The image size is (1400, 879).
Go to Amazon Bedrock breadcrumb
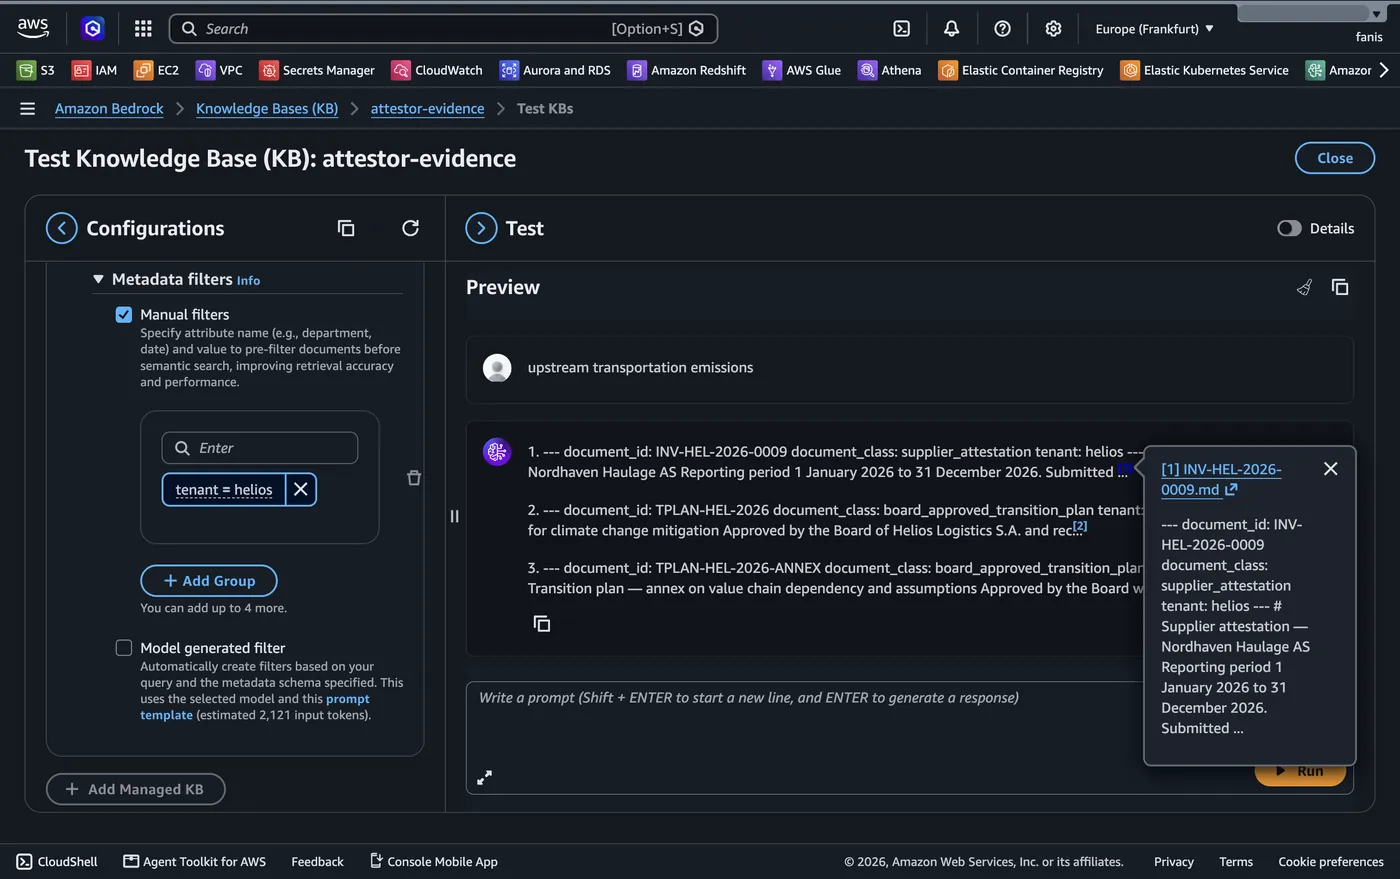[x=109, y=108]
